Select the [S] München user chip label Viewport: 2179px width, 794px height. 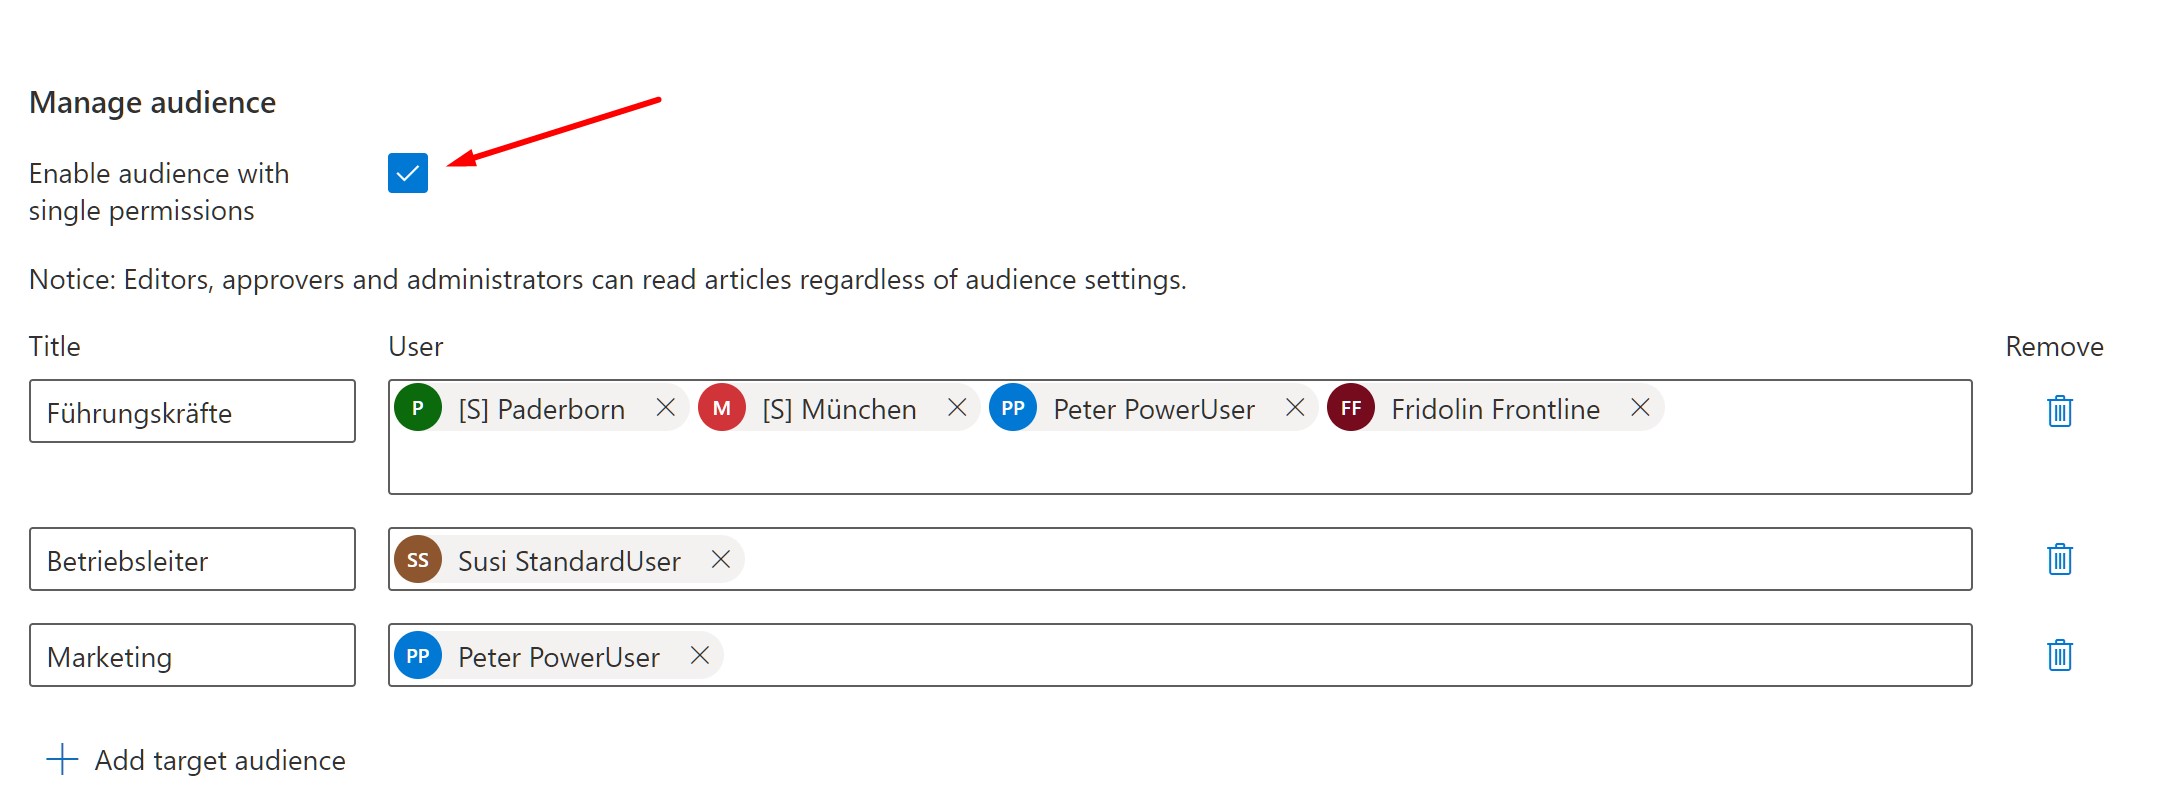pyautogui.click(x=839, y=409)
